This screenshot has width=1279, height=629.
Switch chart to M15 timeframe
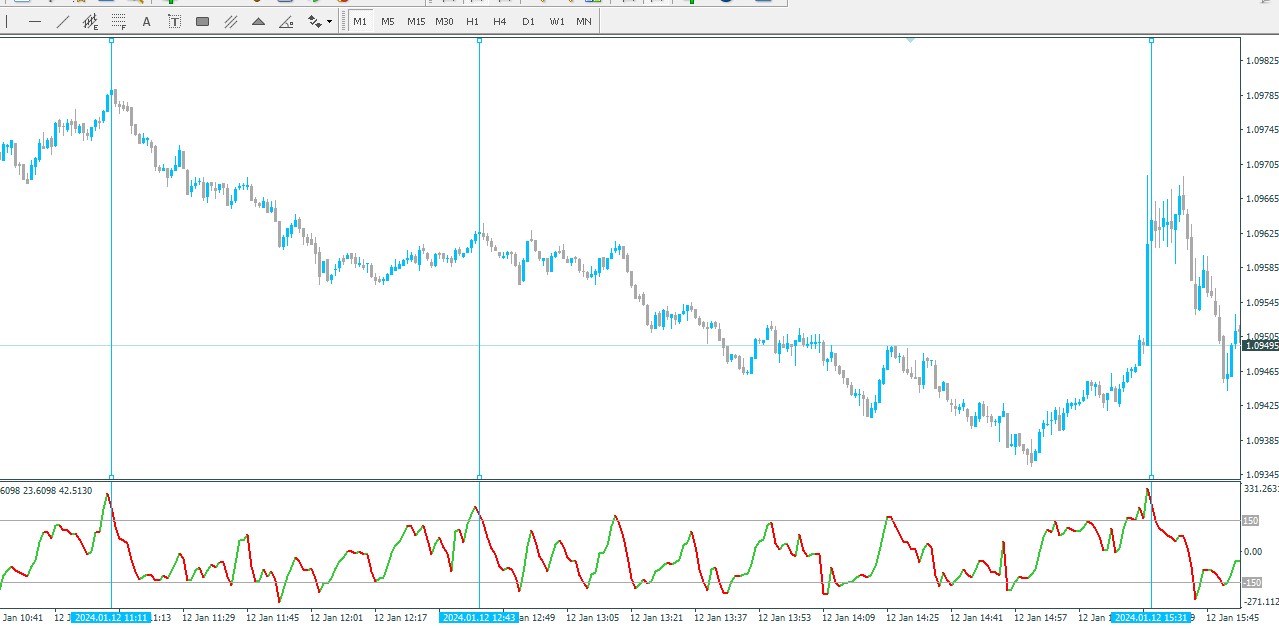[416, 21]
